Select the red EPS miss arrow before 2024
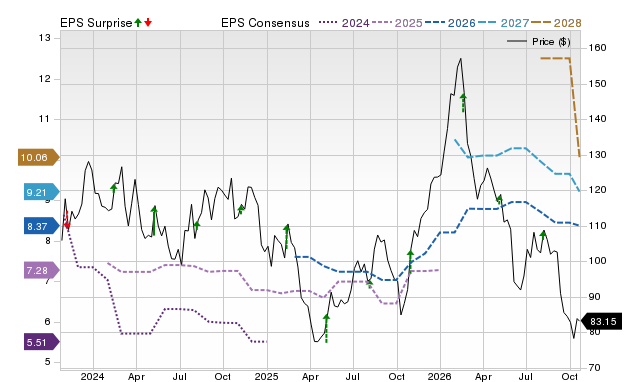The image size is (640, 382). coord(67,220)
